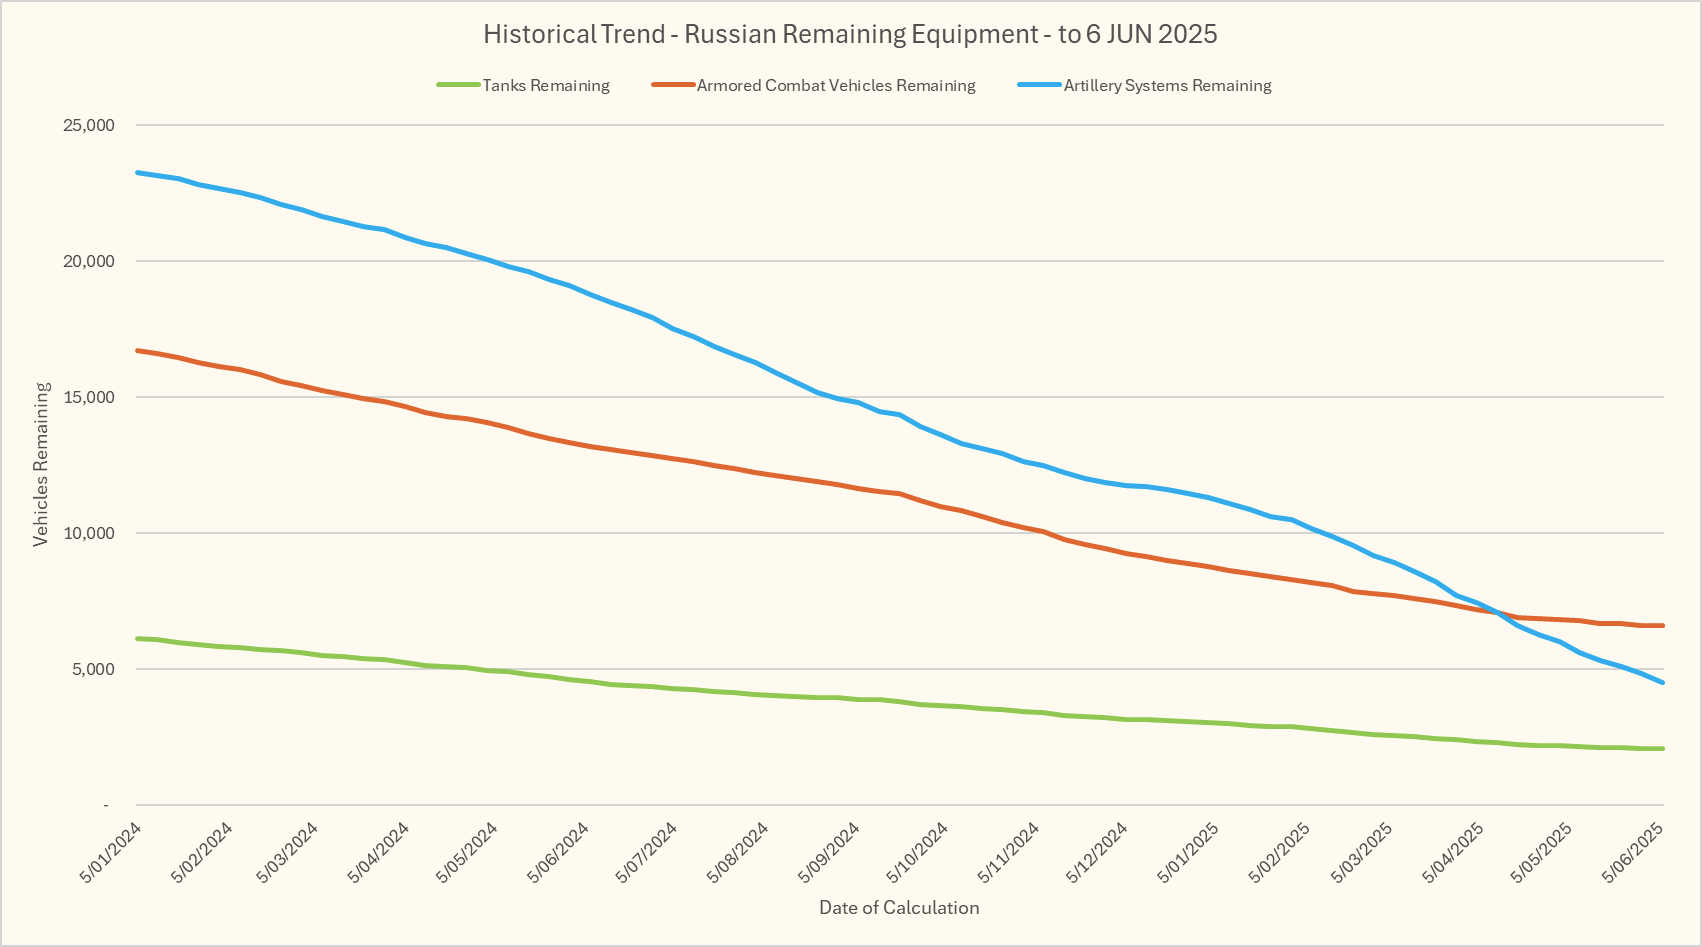Click the 5/12/2024 date label on x-axis
The width and height of the screenshot is (1702, 947).
click(1098, 852)
